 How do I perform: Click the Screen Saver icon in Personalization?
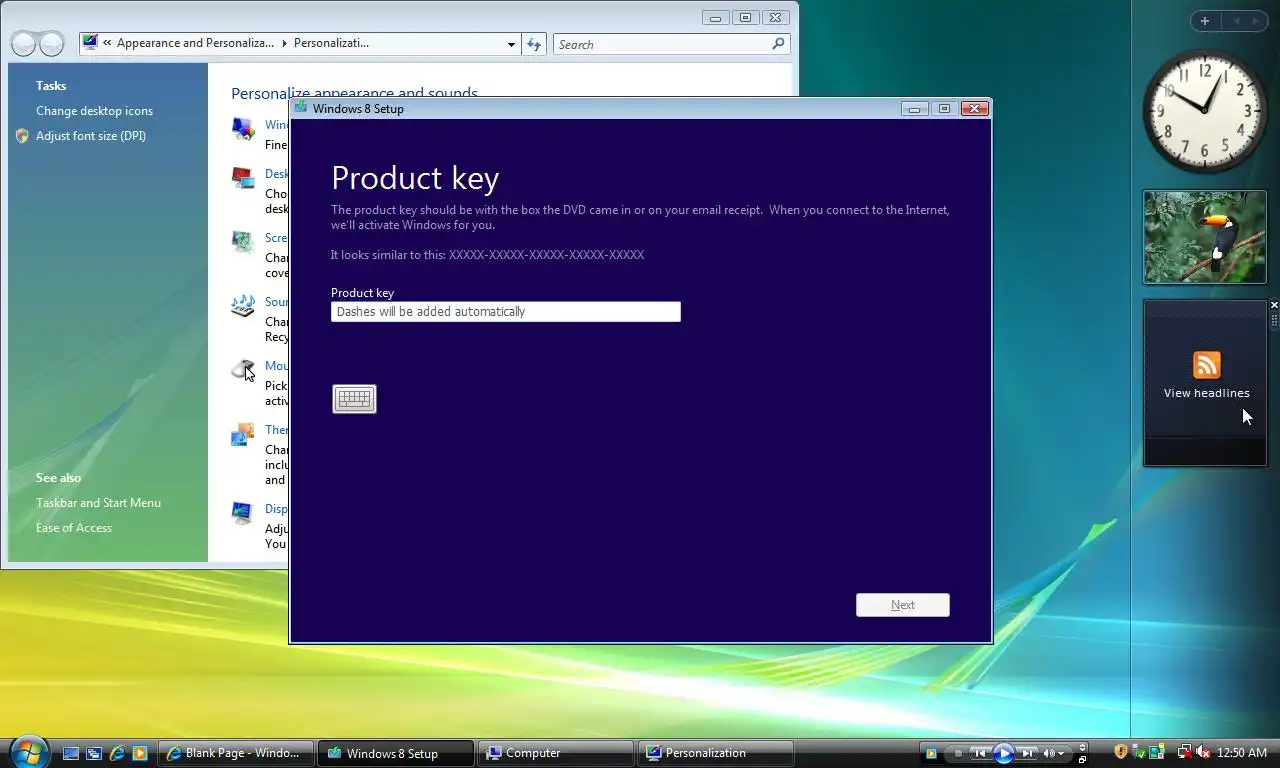(x=243, y=242)
